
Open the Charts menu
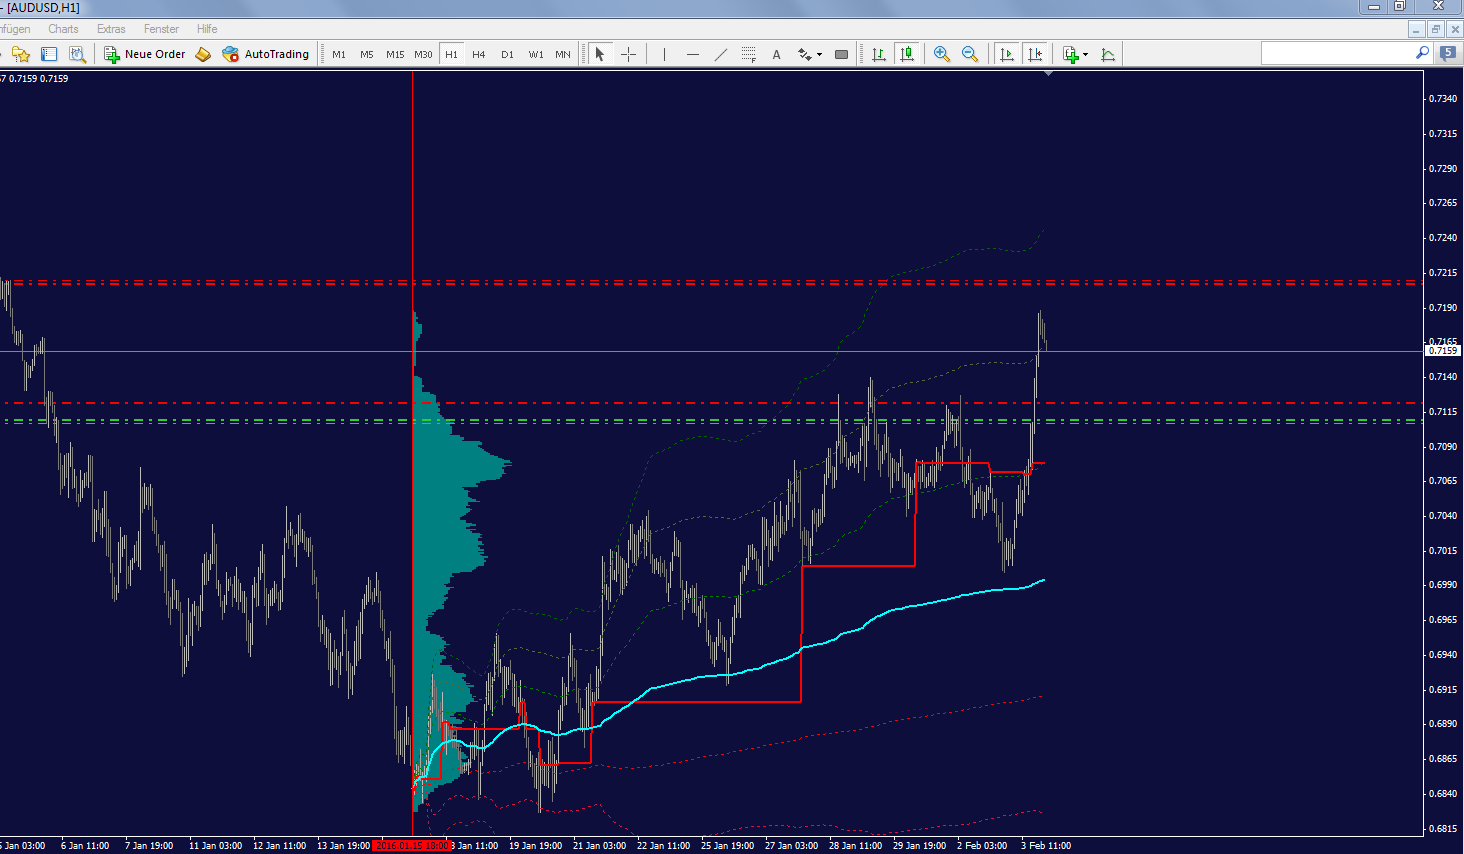[x=63, y=29]
